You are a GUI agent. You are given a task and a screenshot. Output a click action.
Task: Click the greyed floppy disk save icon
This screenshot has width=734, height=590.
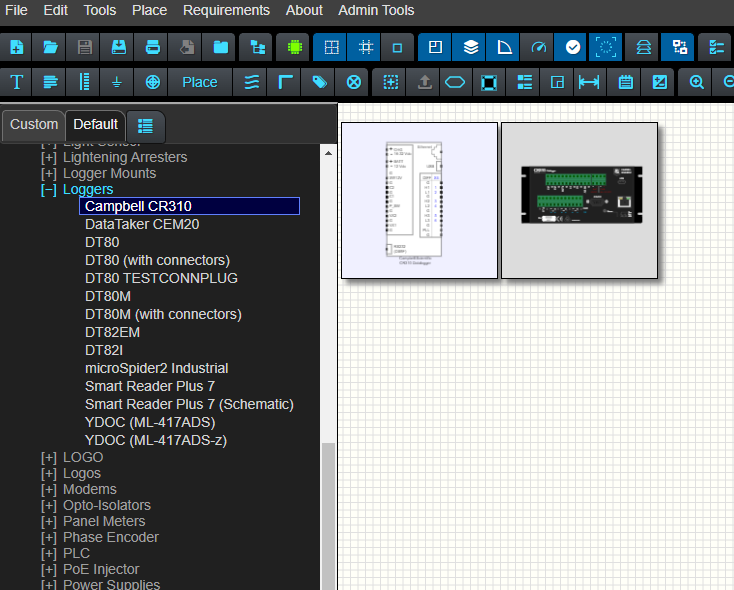click(84, 47)
